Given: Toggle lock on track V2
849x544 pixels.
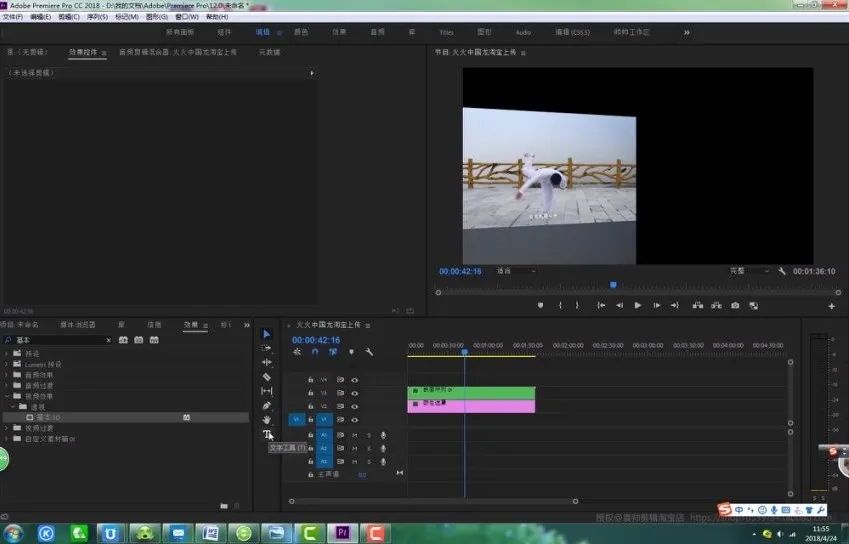Looking at the screenshot, I should tap(311, 406).
